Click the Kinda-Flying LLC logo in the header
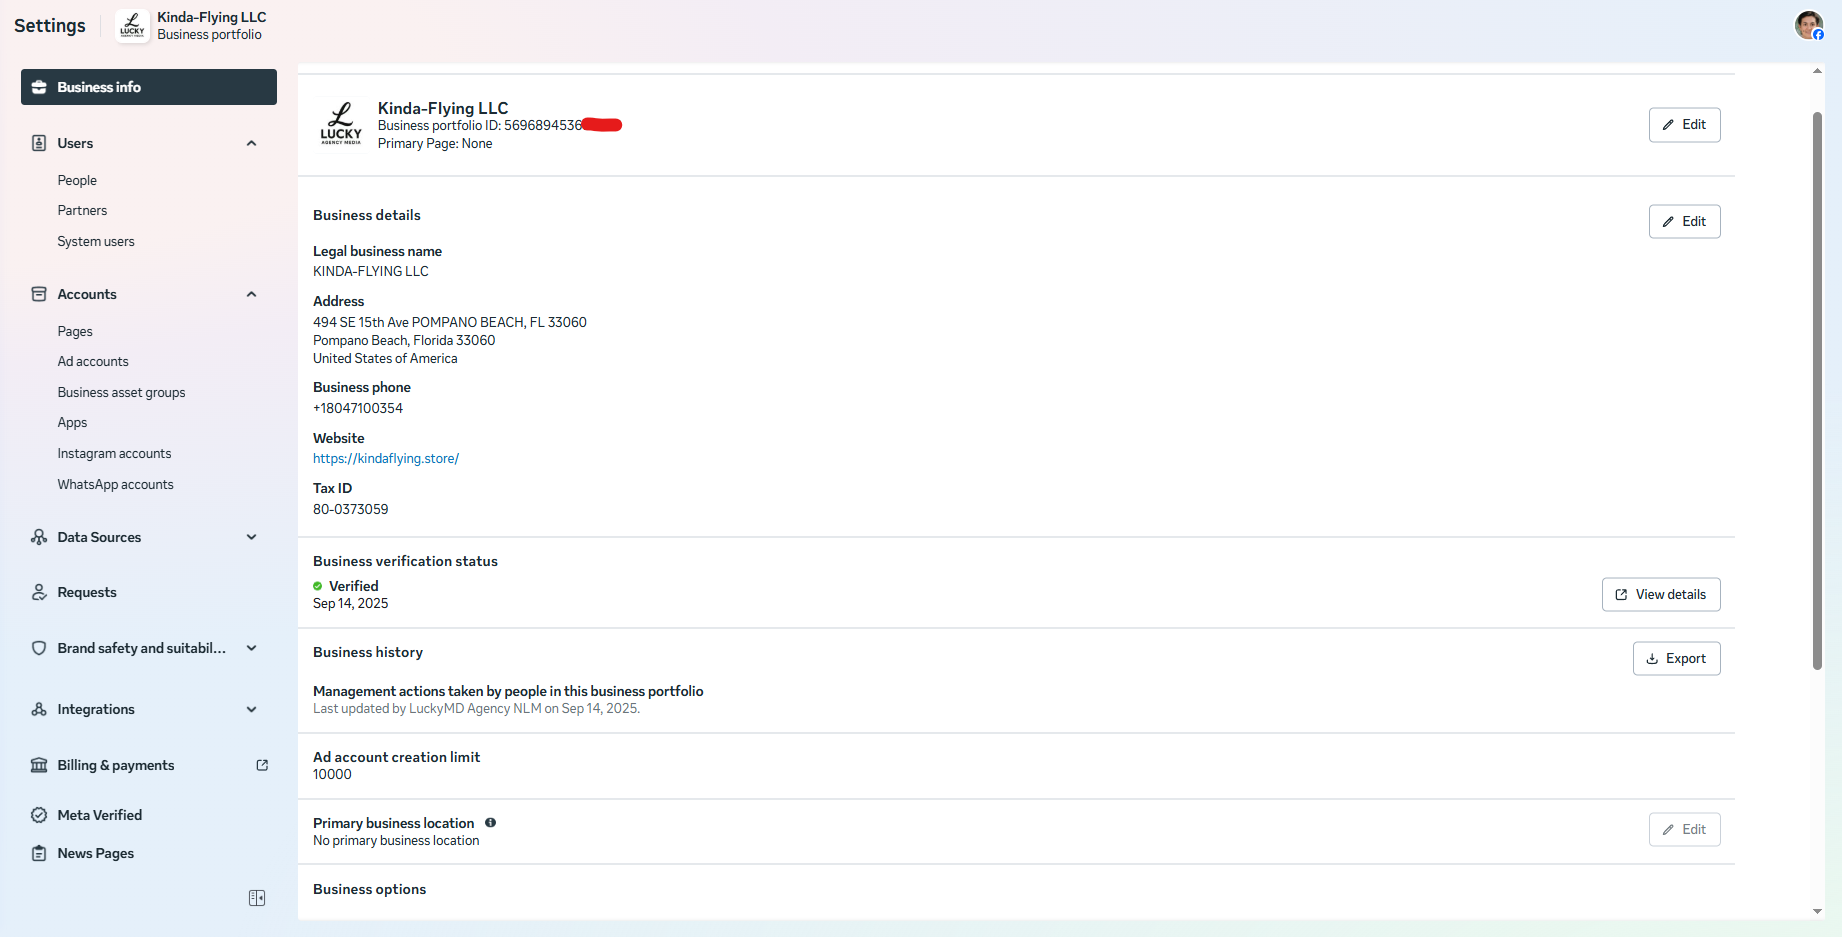 pos(132,25)
